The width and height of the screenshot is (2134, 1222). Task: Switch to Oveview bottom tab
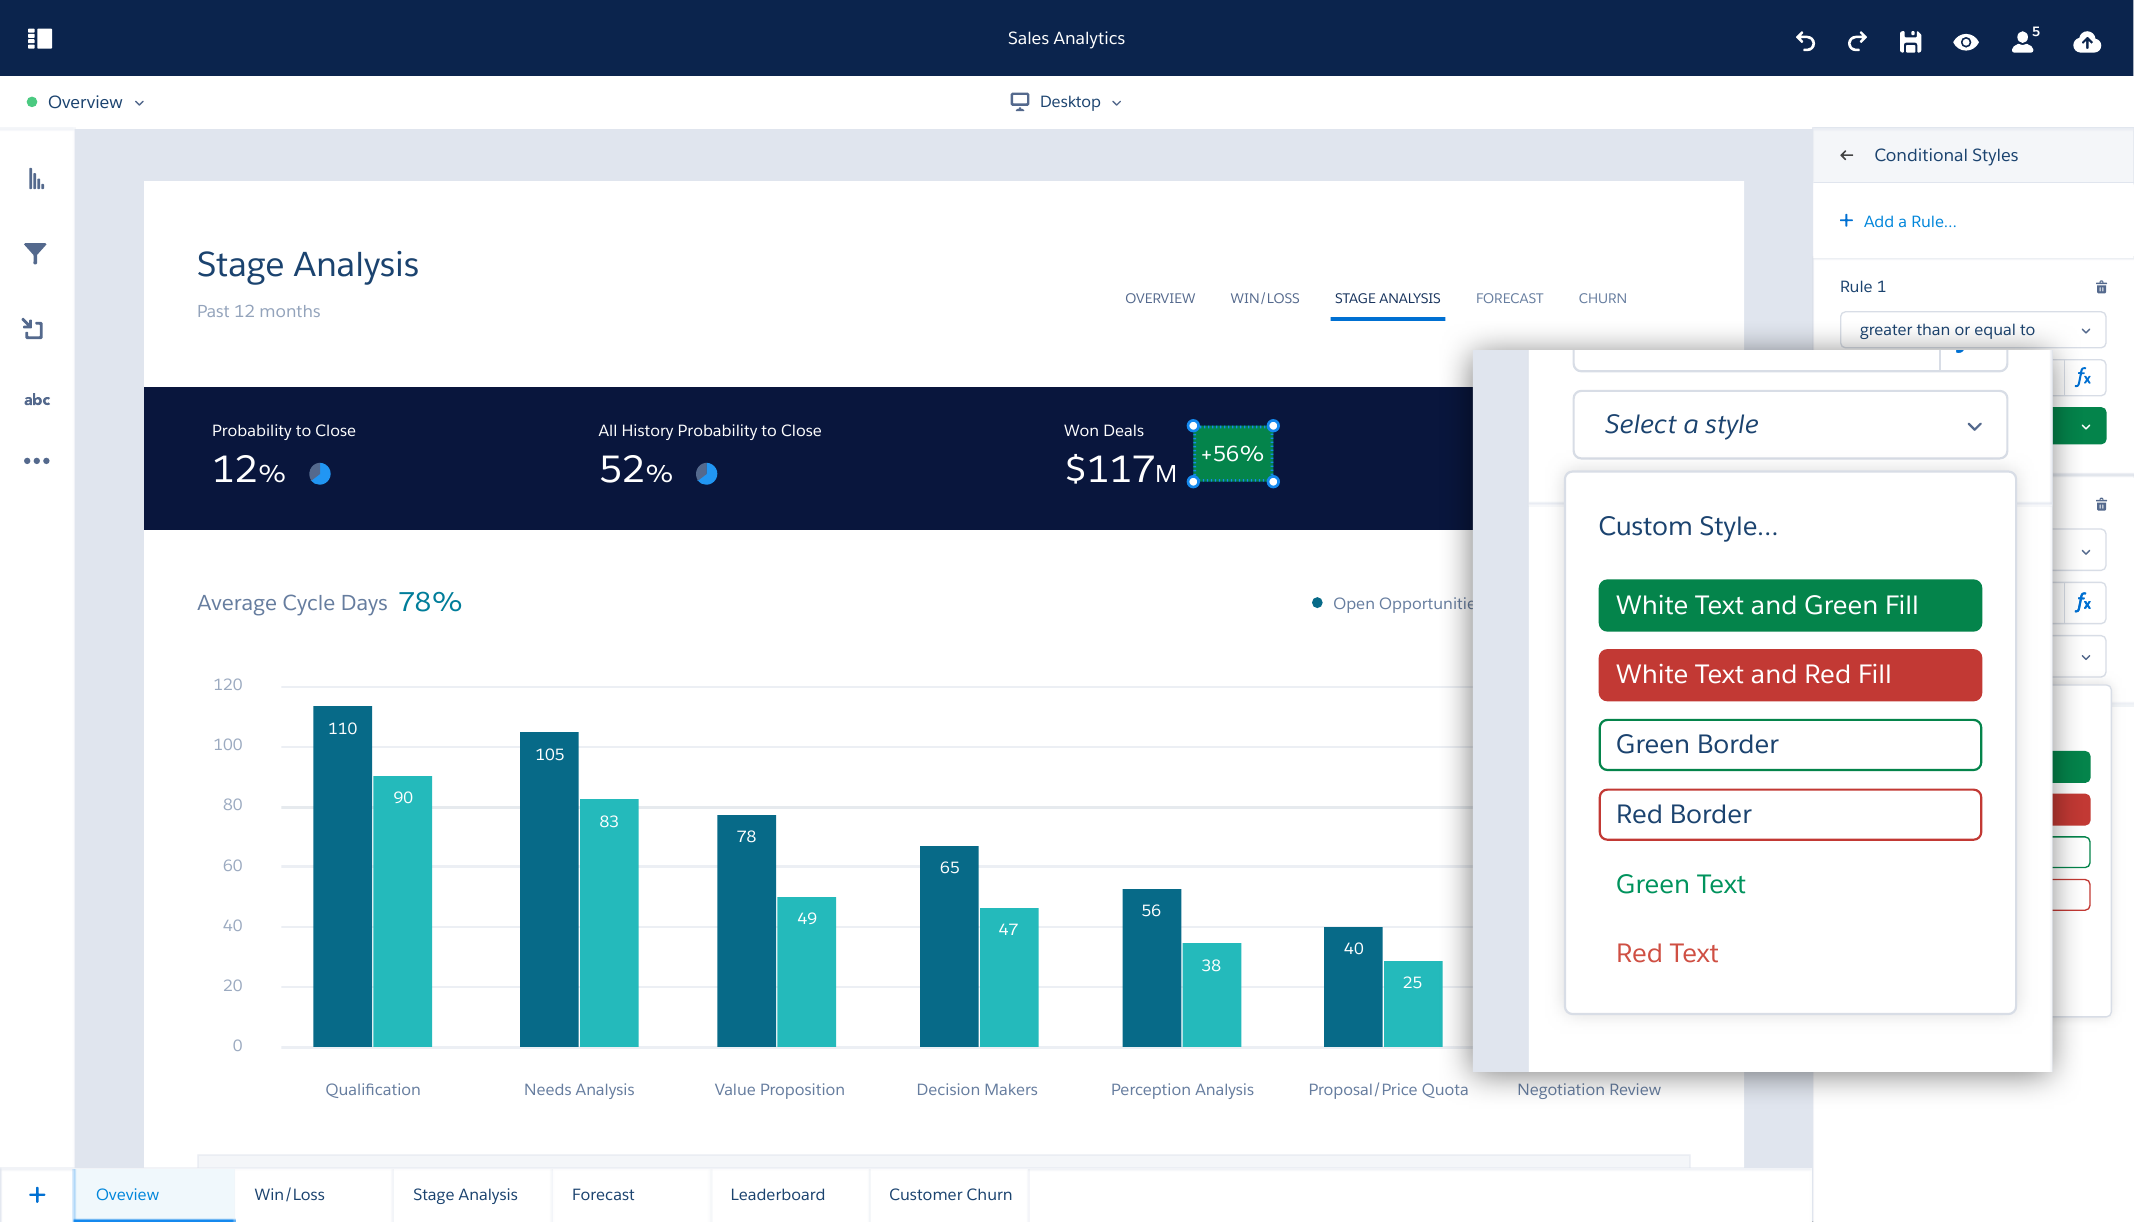point(155,1195)
